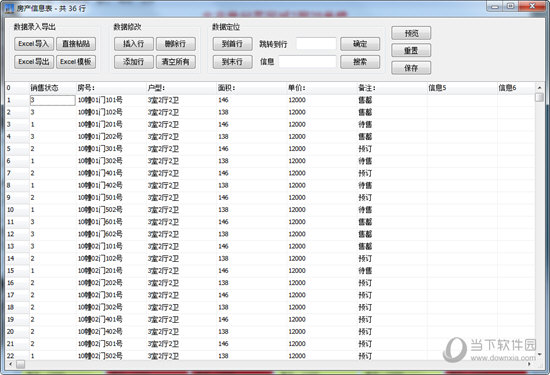Click the 添加行 button
This screenshot has width=550, height=375.
(x=134, y=62)
